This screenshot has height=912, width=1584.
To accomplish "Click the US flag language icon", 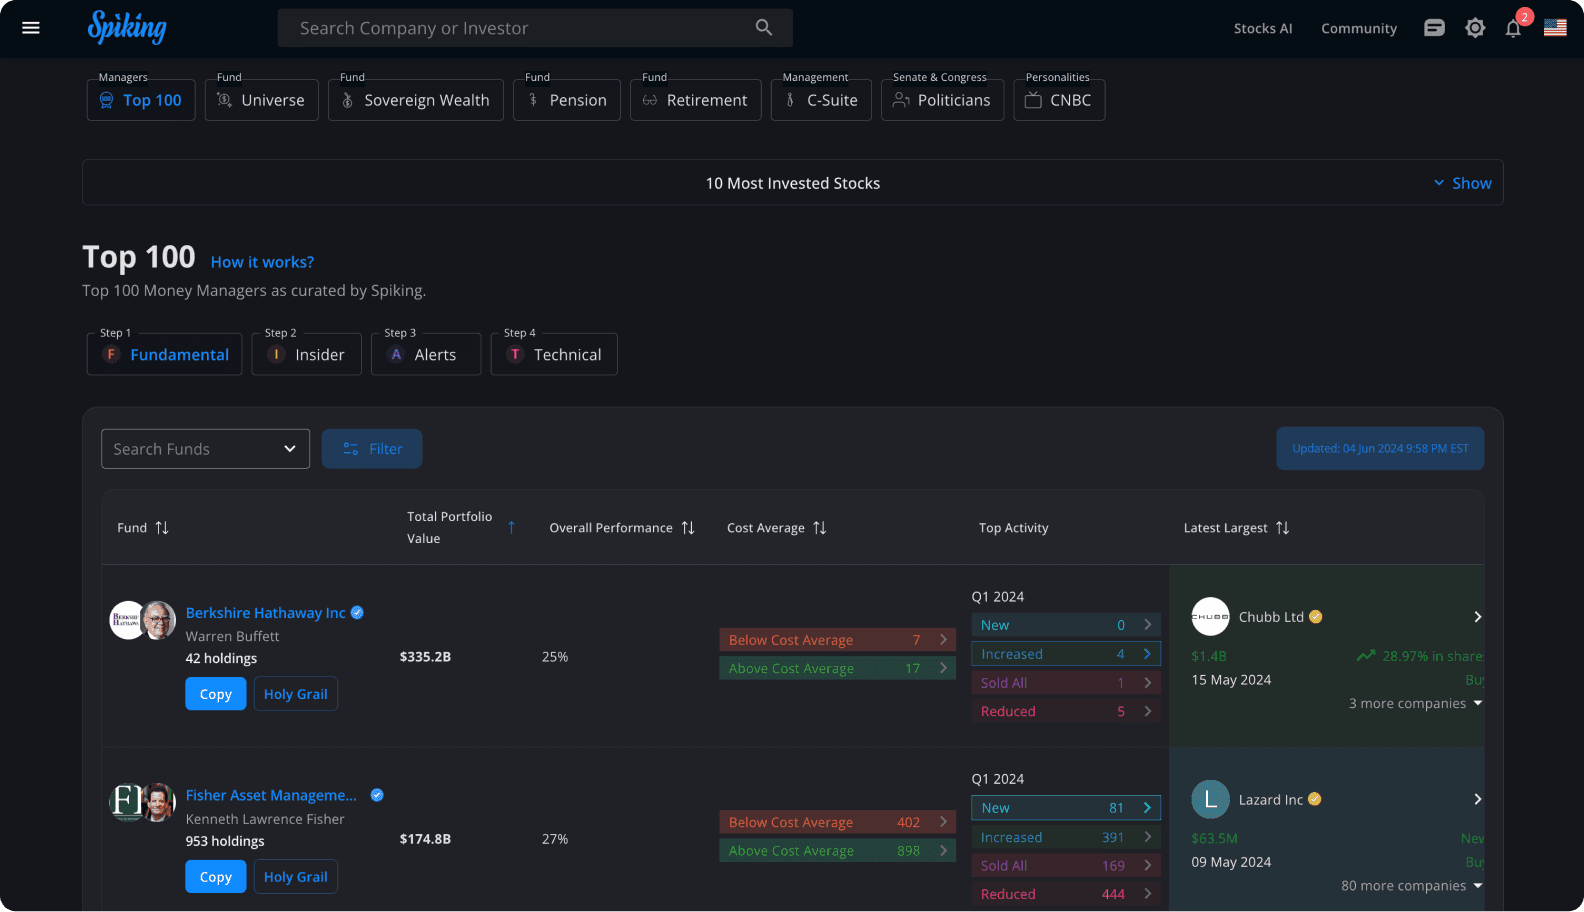I will (x=1555, y=28).
